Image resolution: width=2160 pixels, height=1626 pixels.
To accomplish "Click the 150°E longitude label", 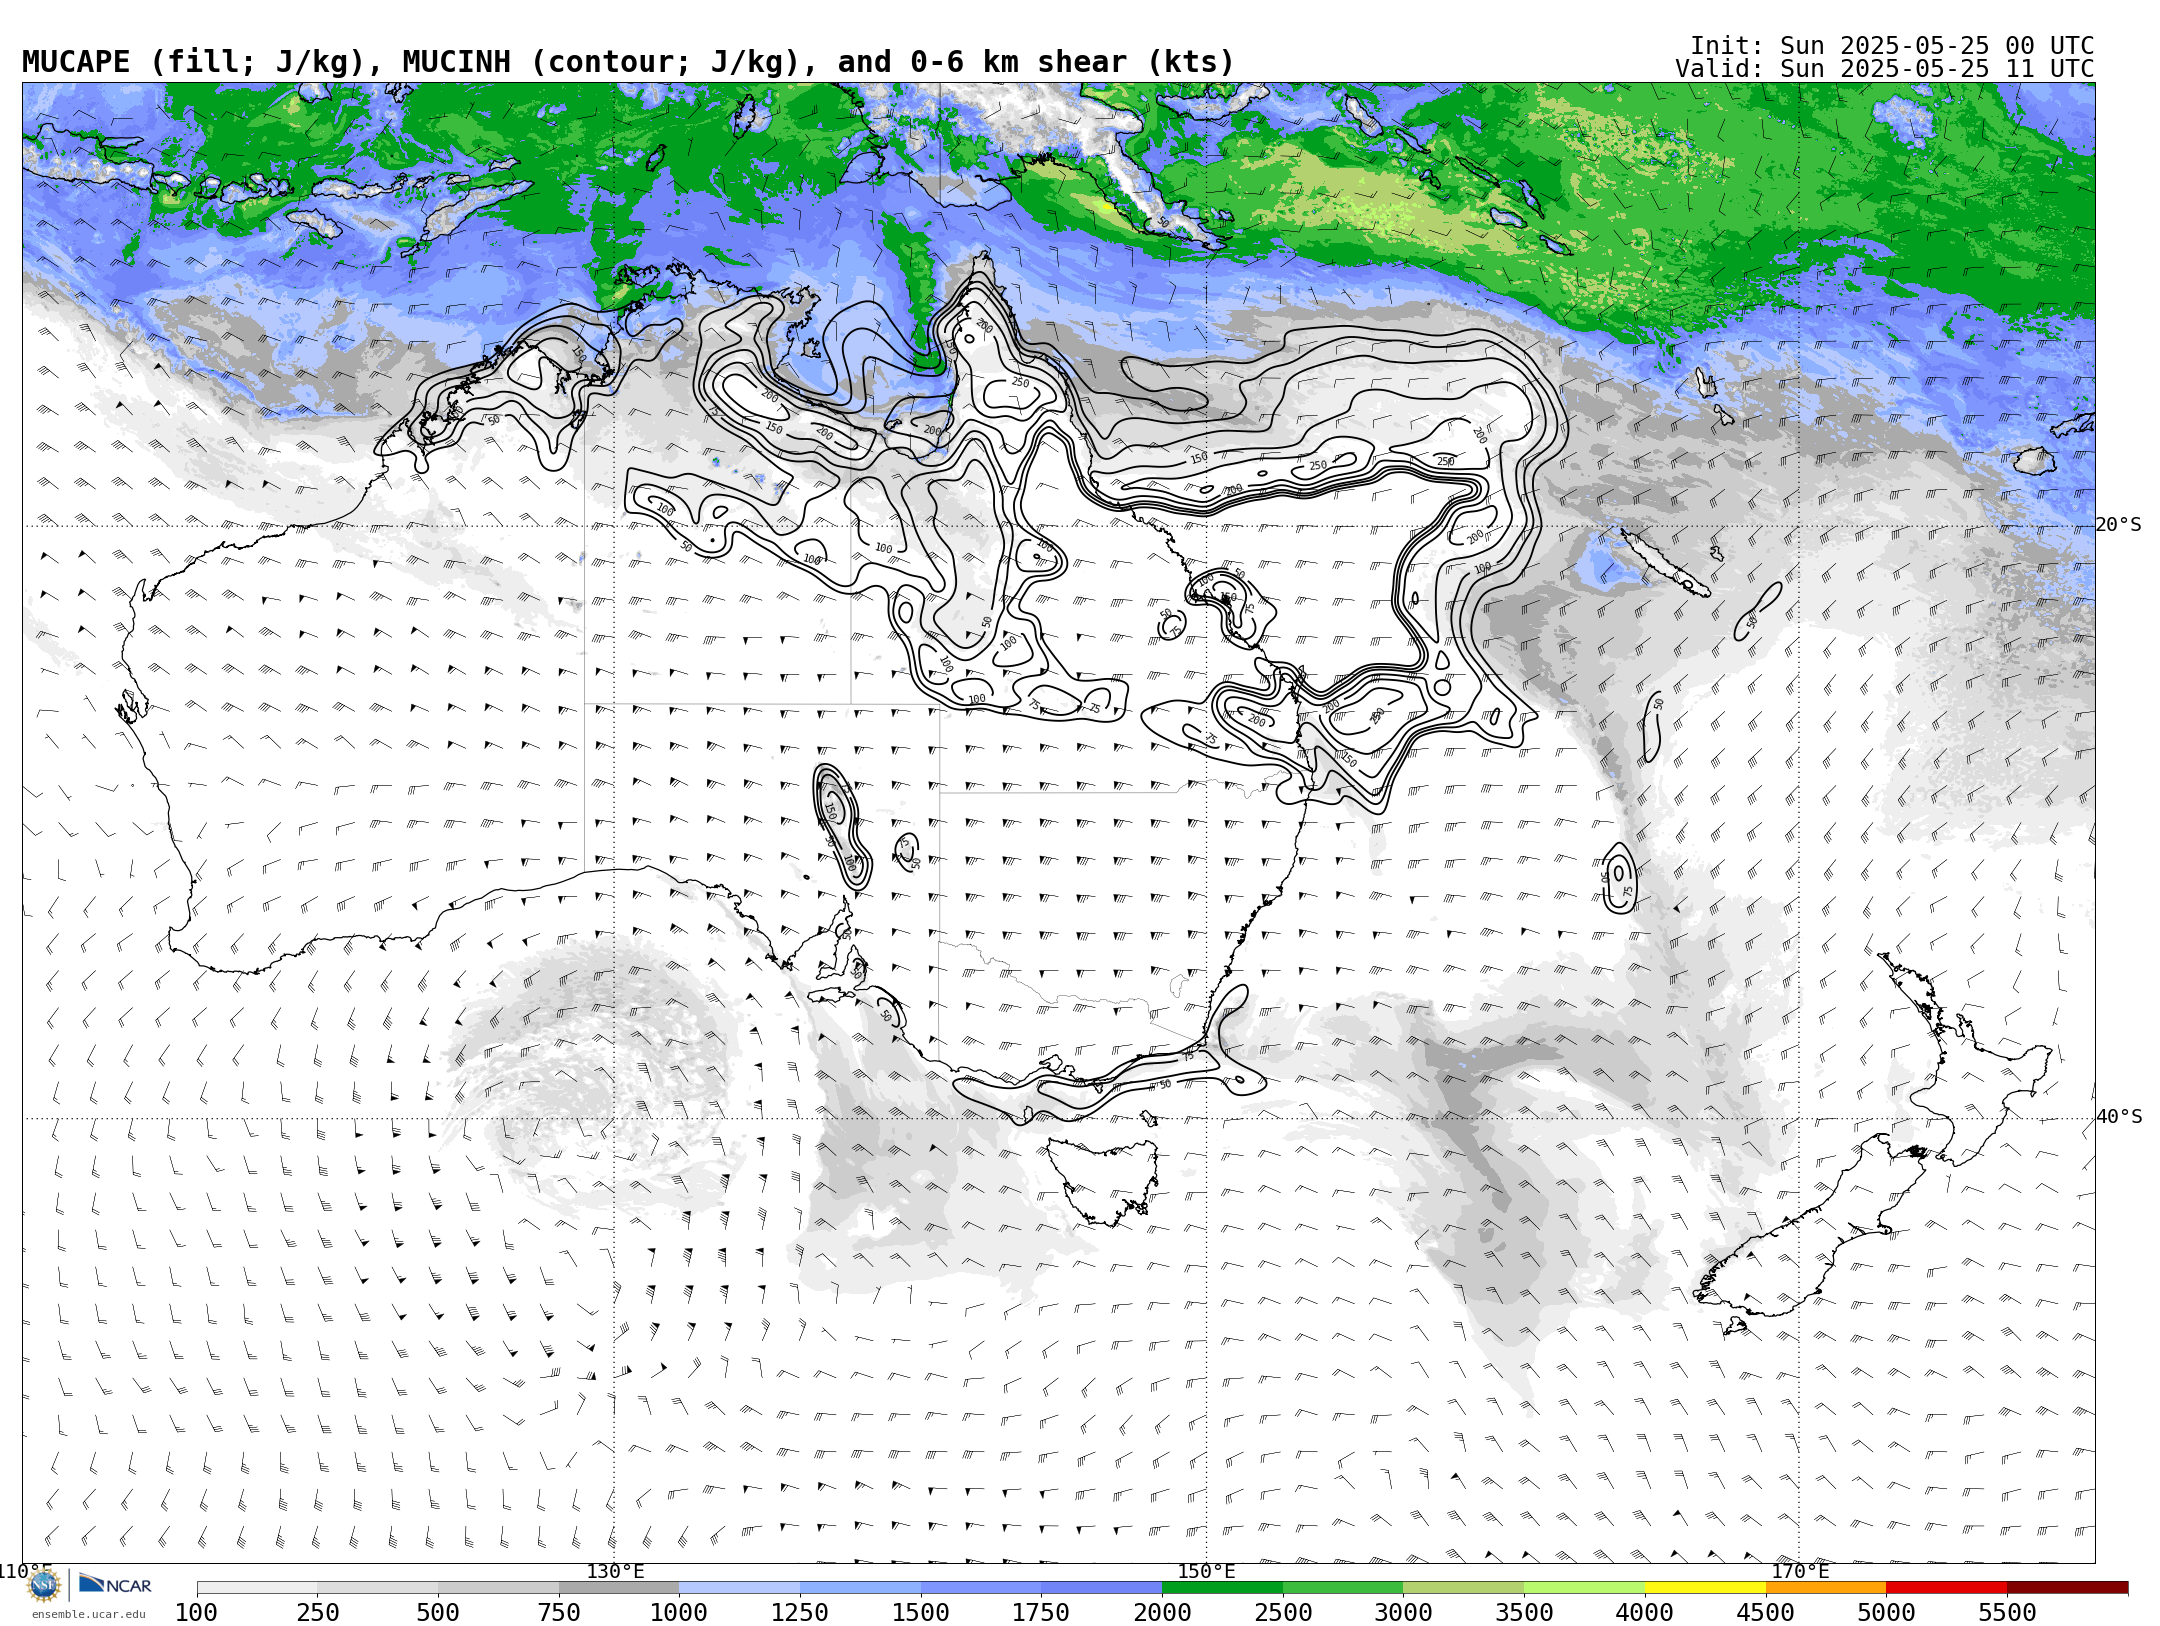I will click(1207, 1572).
